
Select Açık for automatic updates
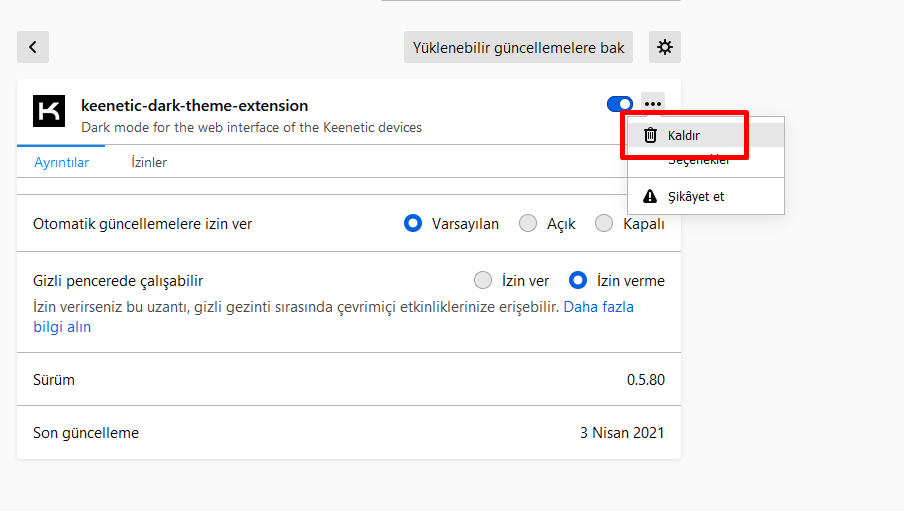[528, 223]
